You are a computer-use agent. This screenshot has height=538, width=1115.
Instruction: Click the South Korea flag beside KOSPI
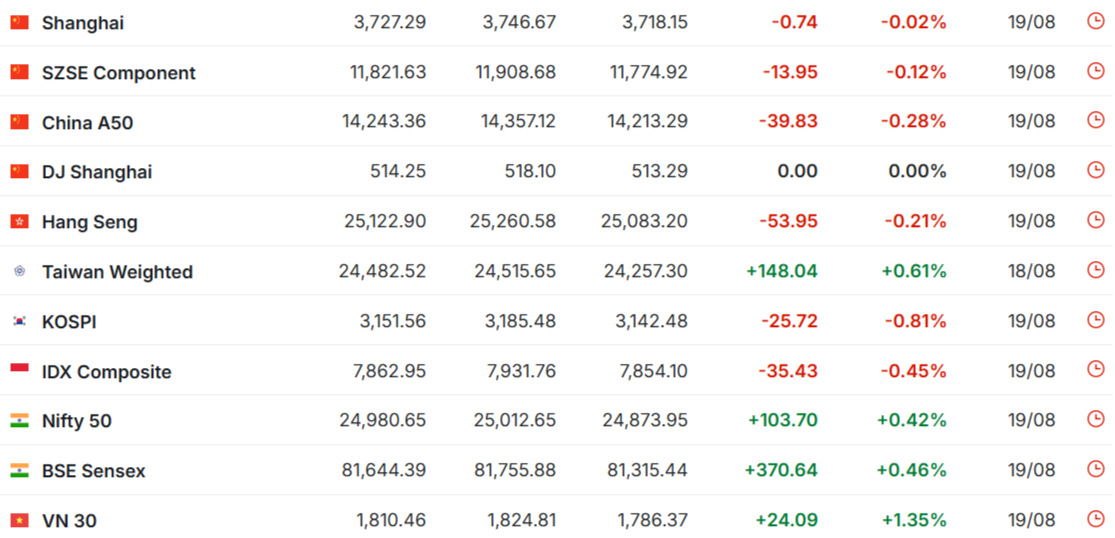tap(19, 321)
